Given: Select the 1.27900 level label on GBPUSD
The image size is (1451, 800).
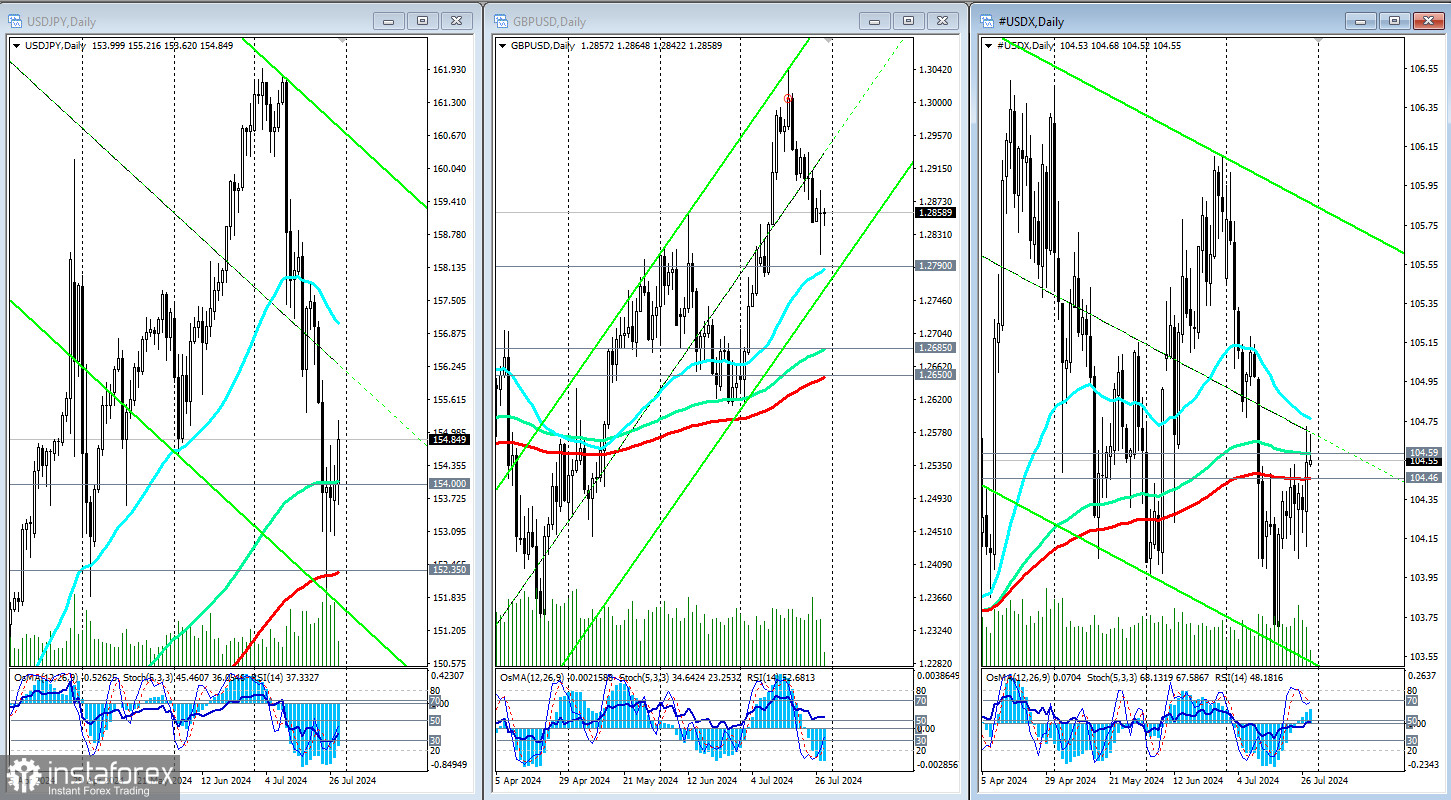Looking at the screenshot, I should (x=933, y=266).
